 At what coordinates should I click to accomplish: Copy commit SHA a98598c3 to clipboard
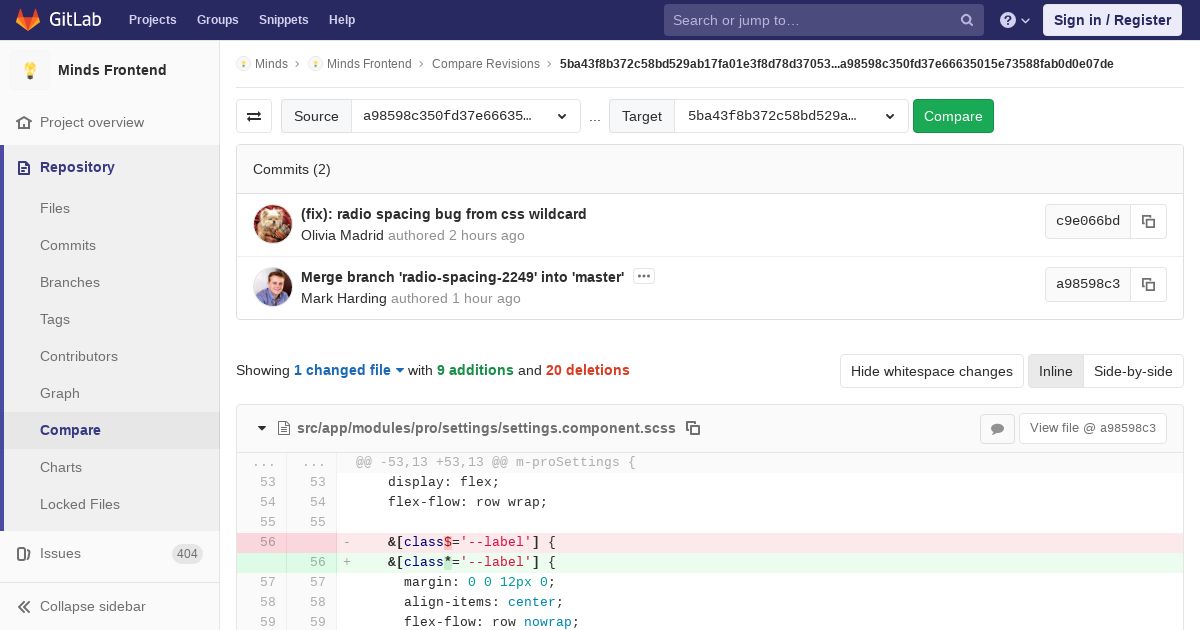pos(1148,285)
